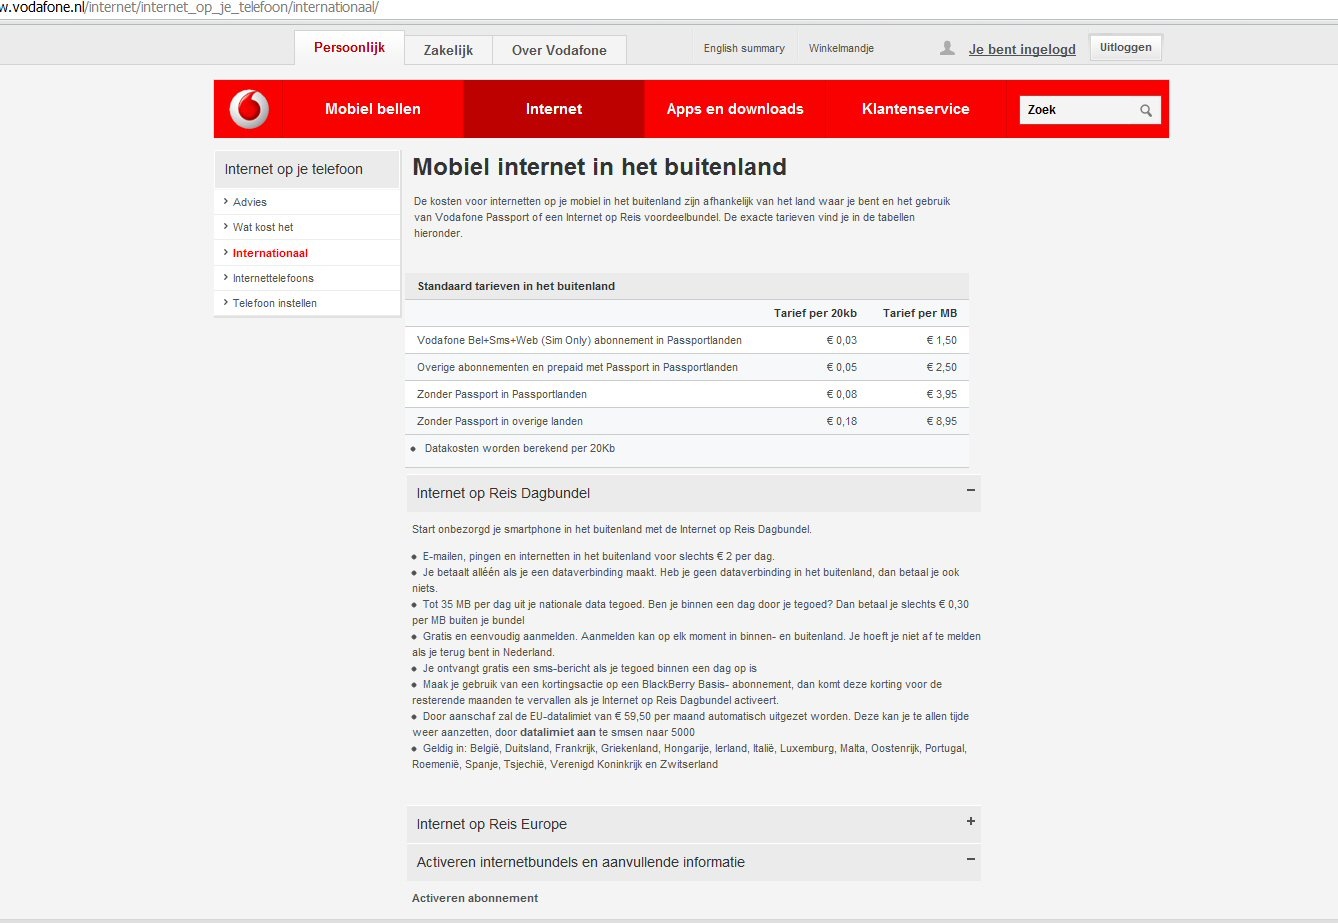Click Tarief per MB column header
The image size is (1338, 923).
pos(920,313)
